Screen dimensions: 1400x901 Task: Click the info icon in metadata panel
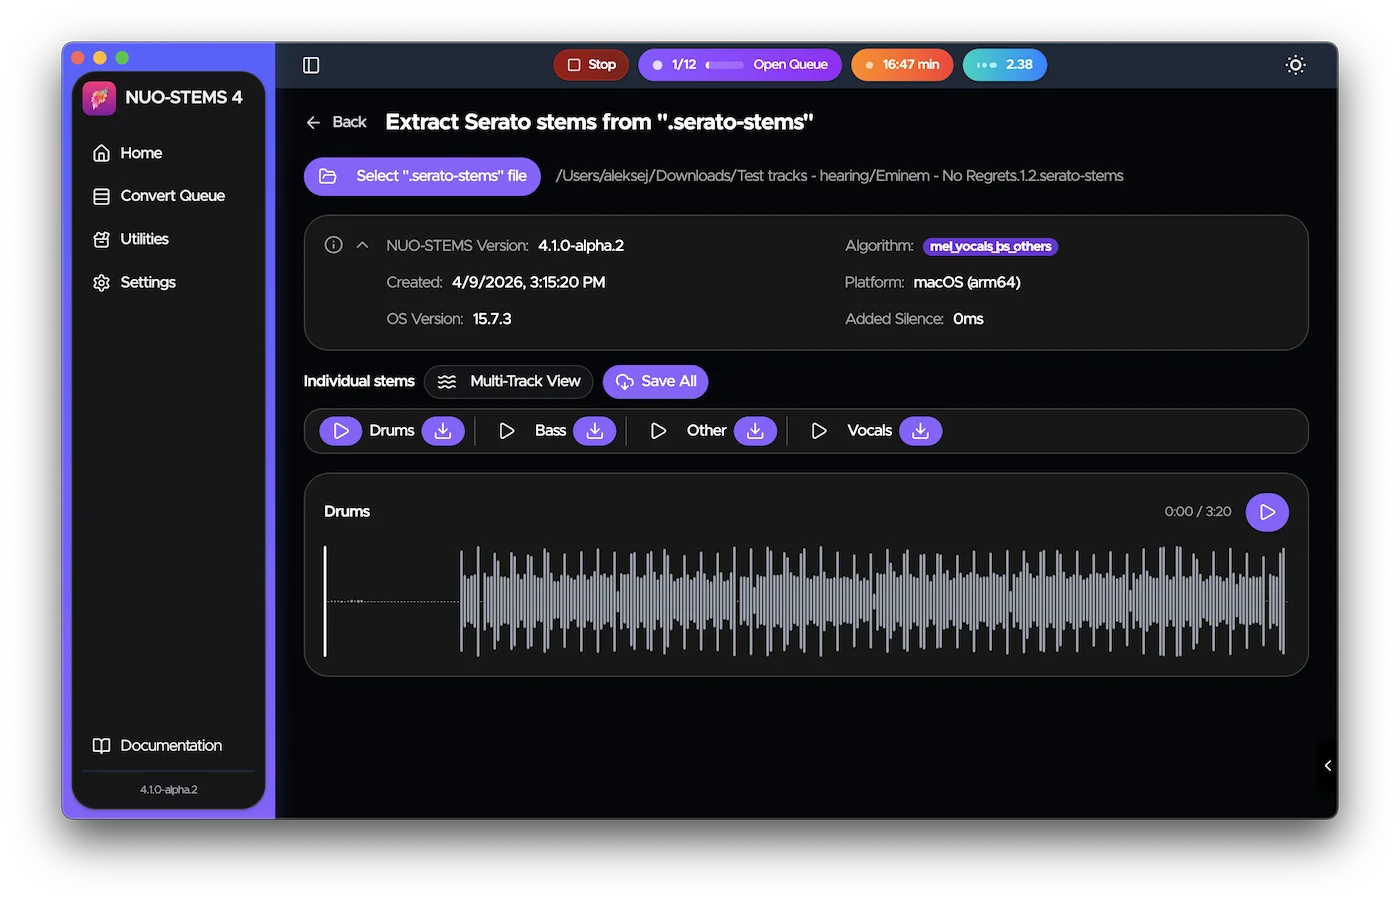coord(334,245)
